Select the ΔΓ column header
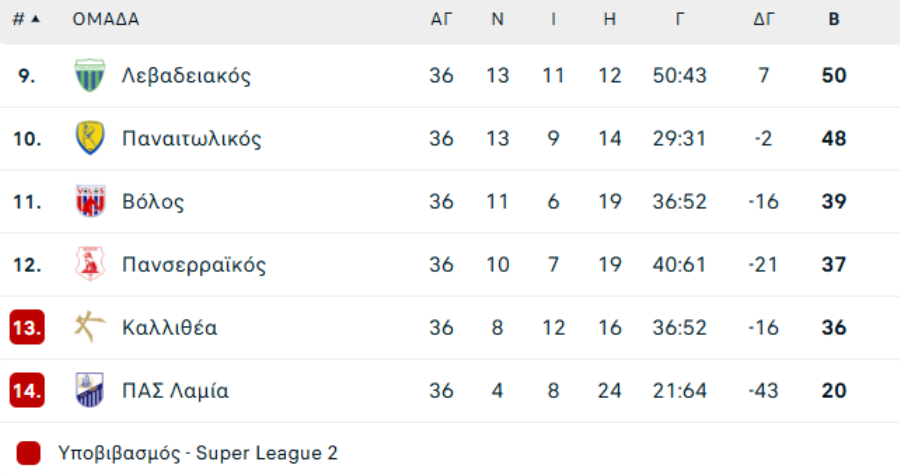 pos(763,20)
